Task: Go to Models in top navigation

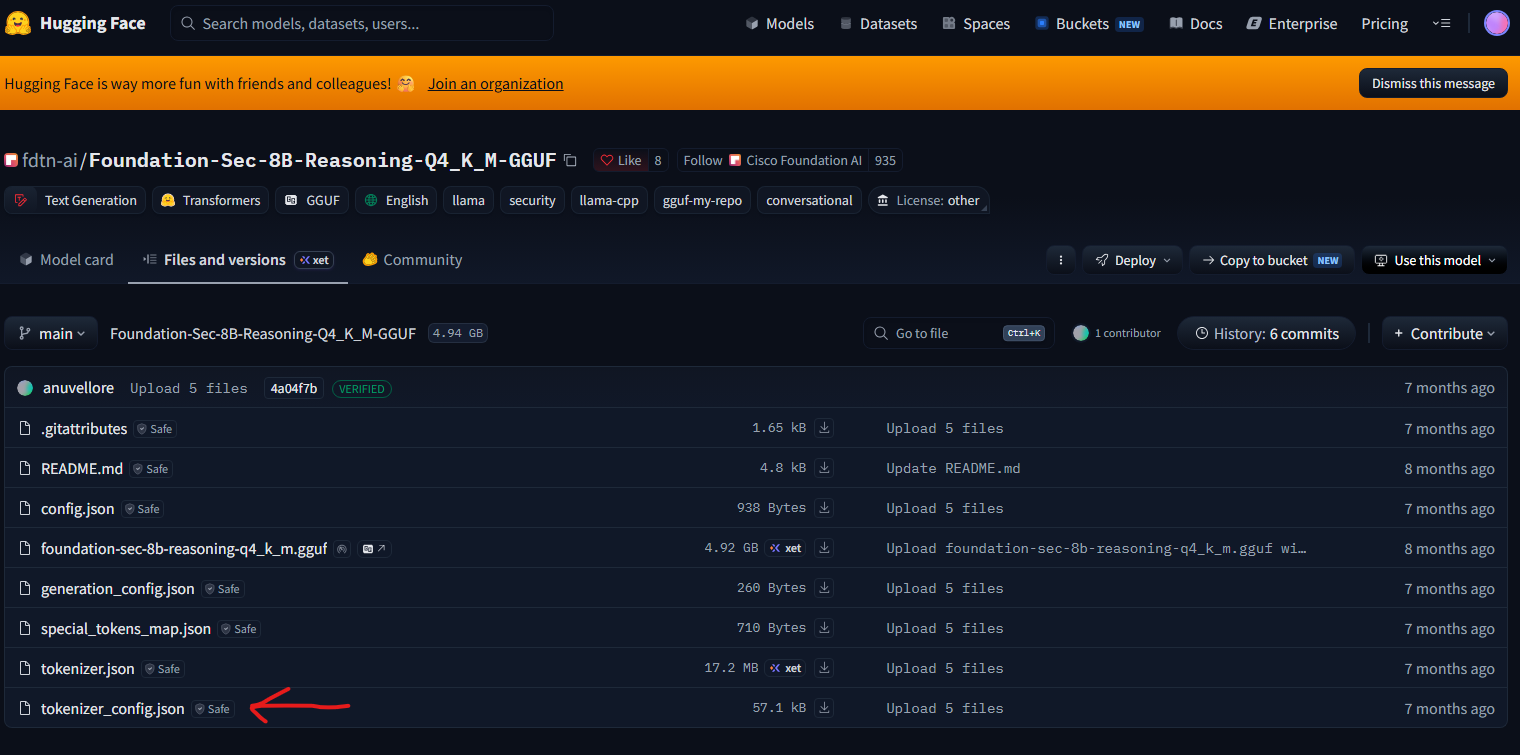Action: pyautogui.click(x=780, y=23)
